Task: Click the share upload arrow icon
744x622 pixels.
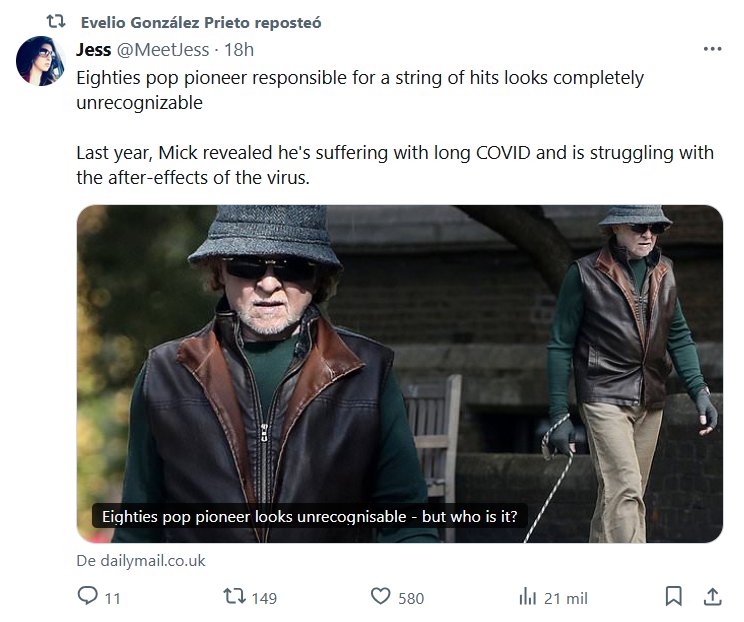Action: click(712, 597)
